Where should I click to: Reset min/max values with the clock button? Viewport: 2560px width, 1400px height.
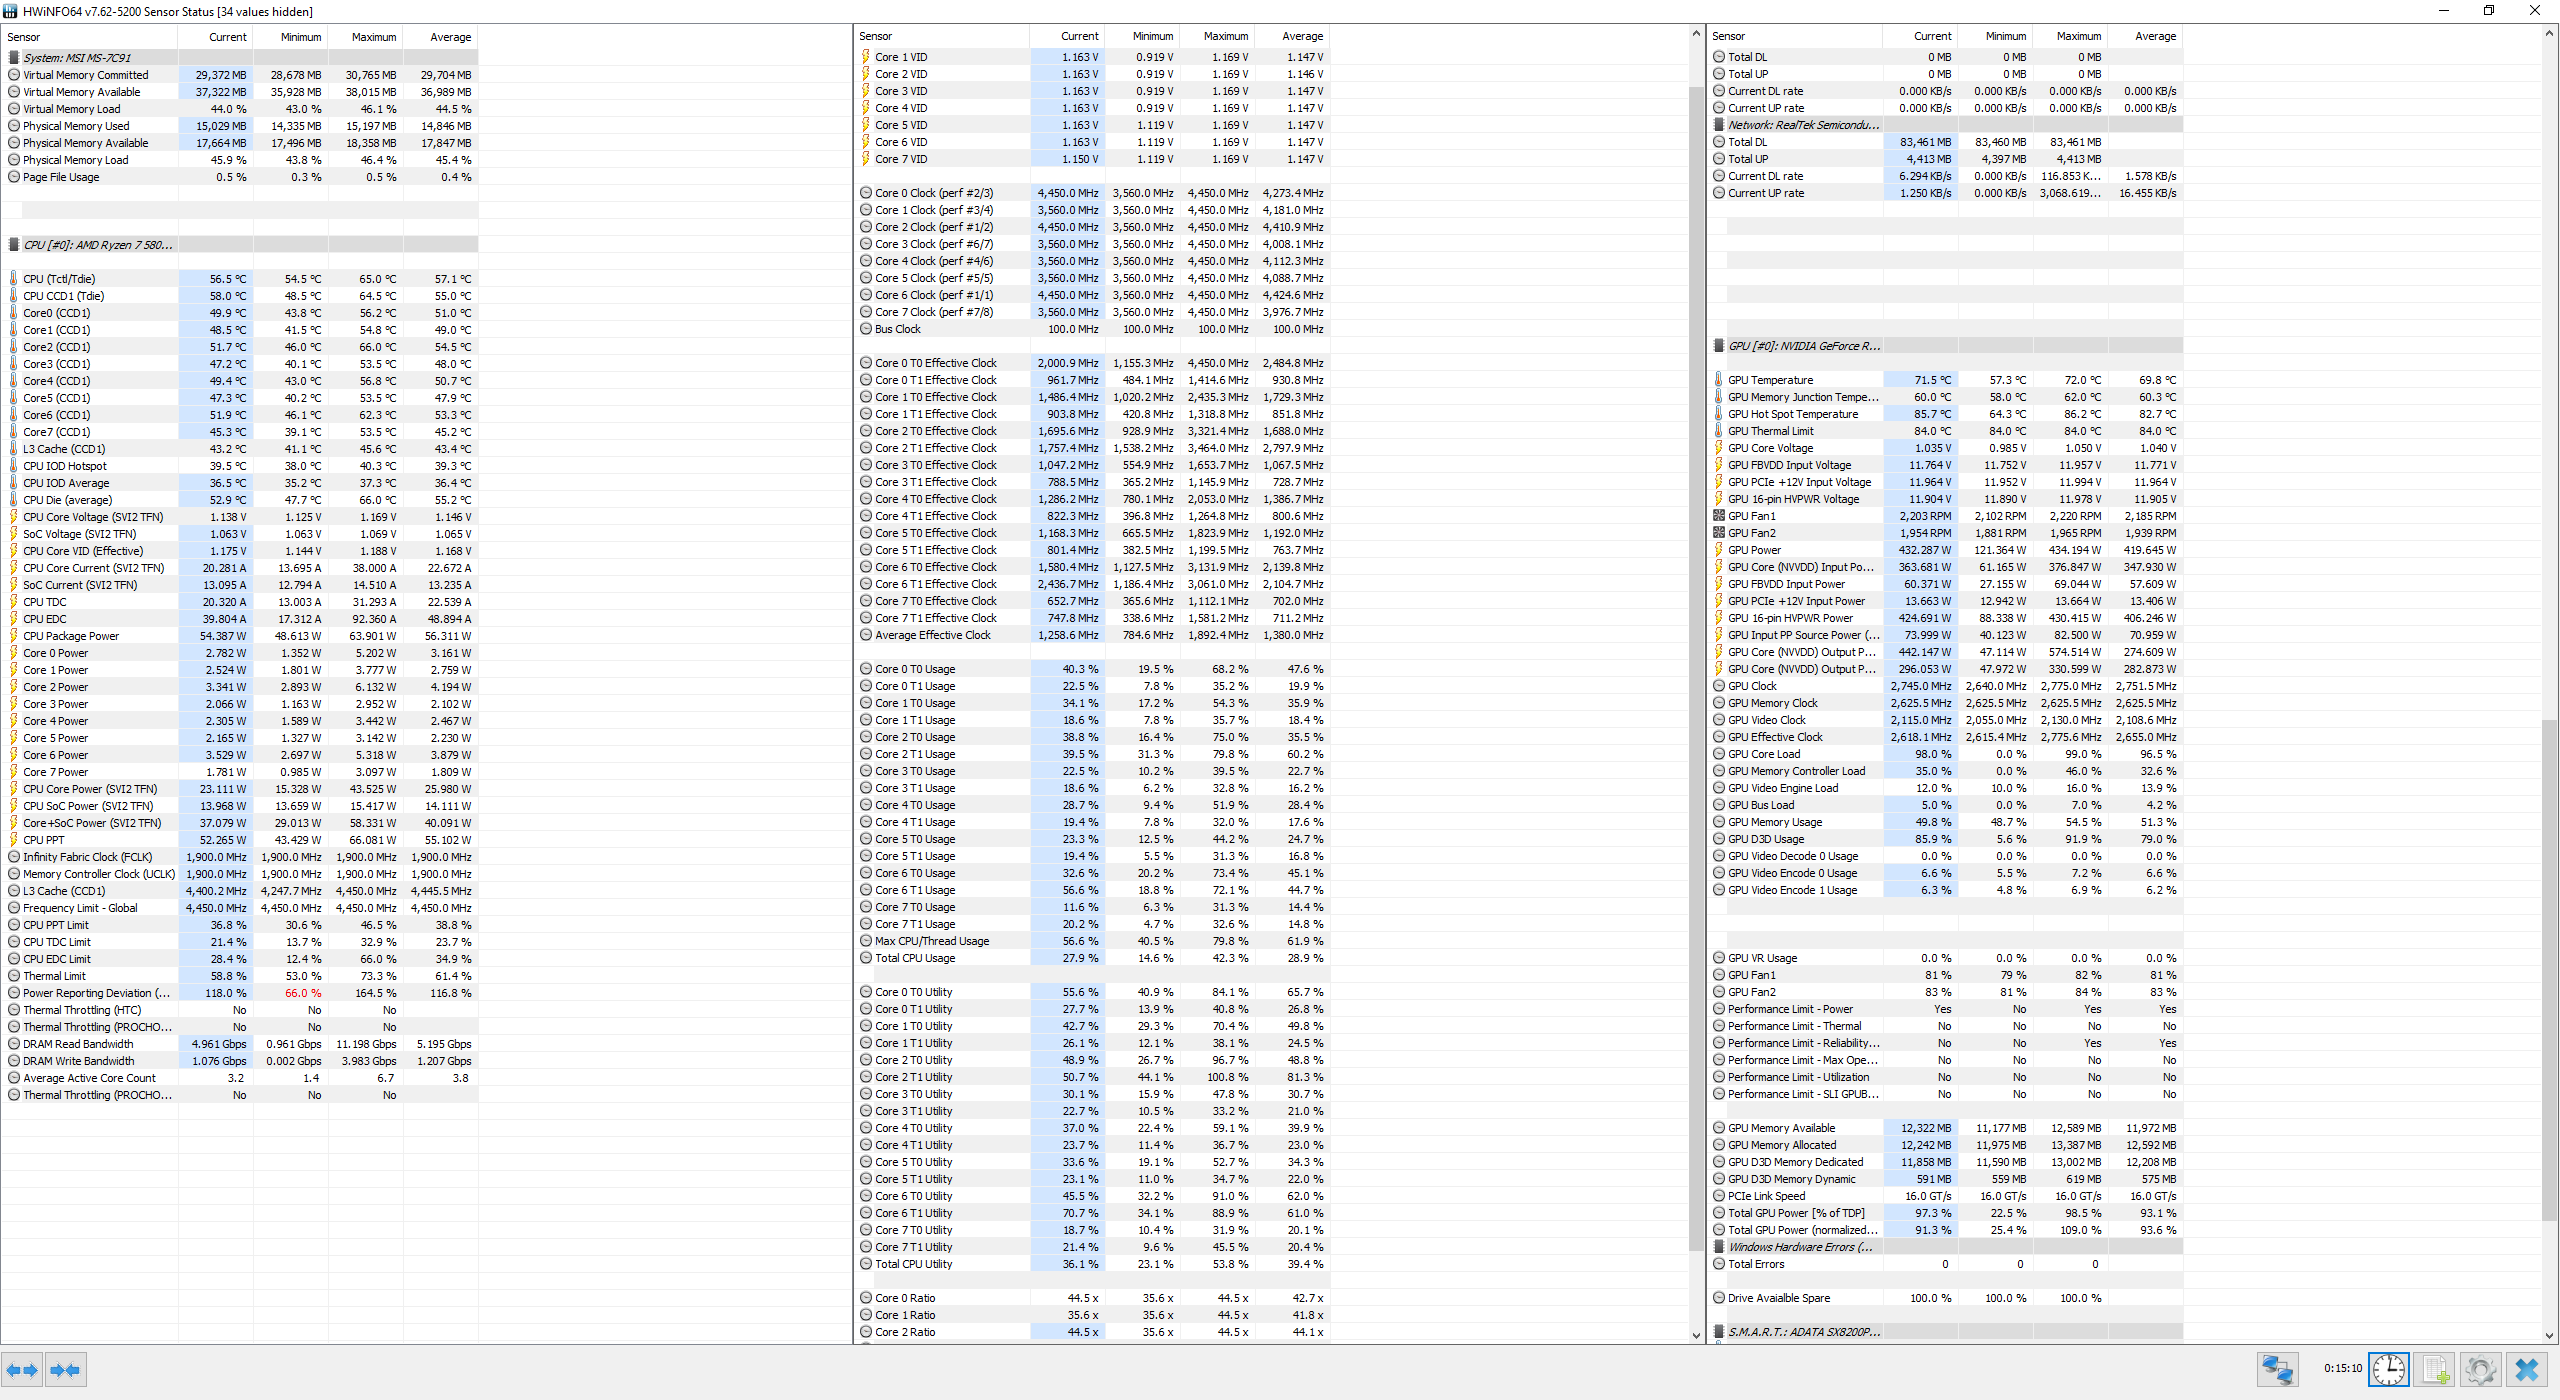coord(2388,1369)
